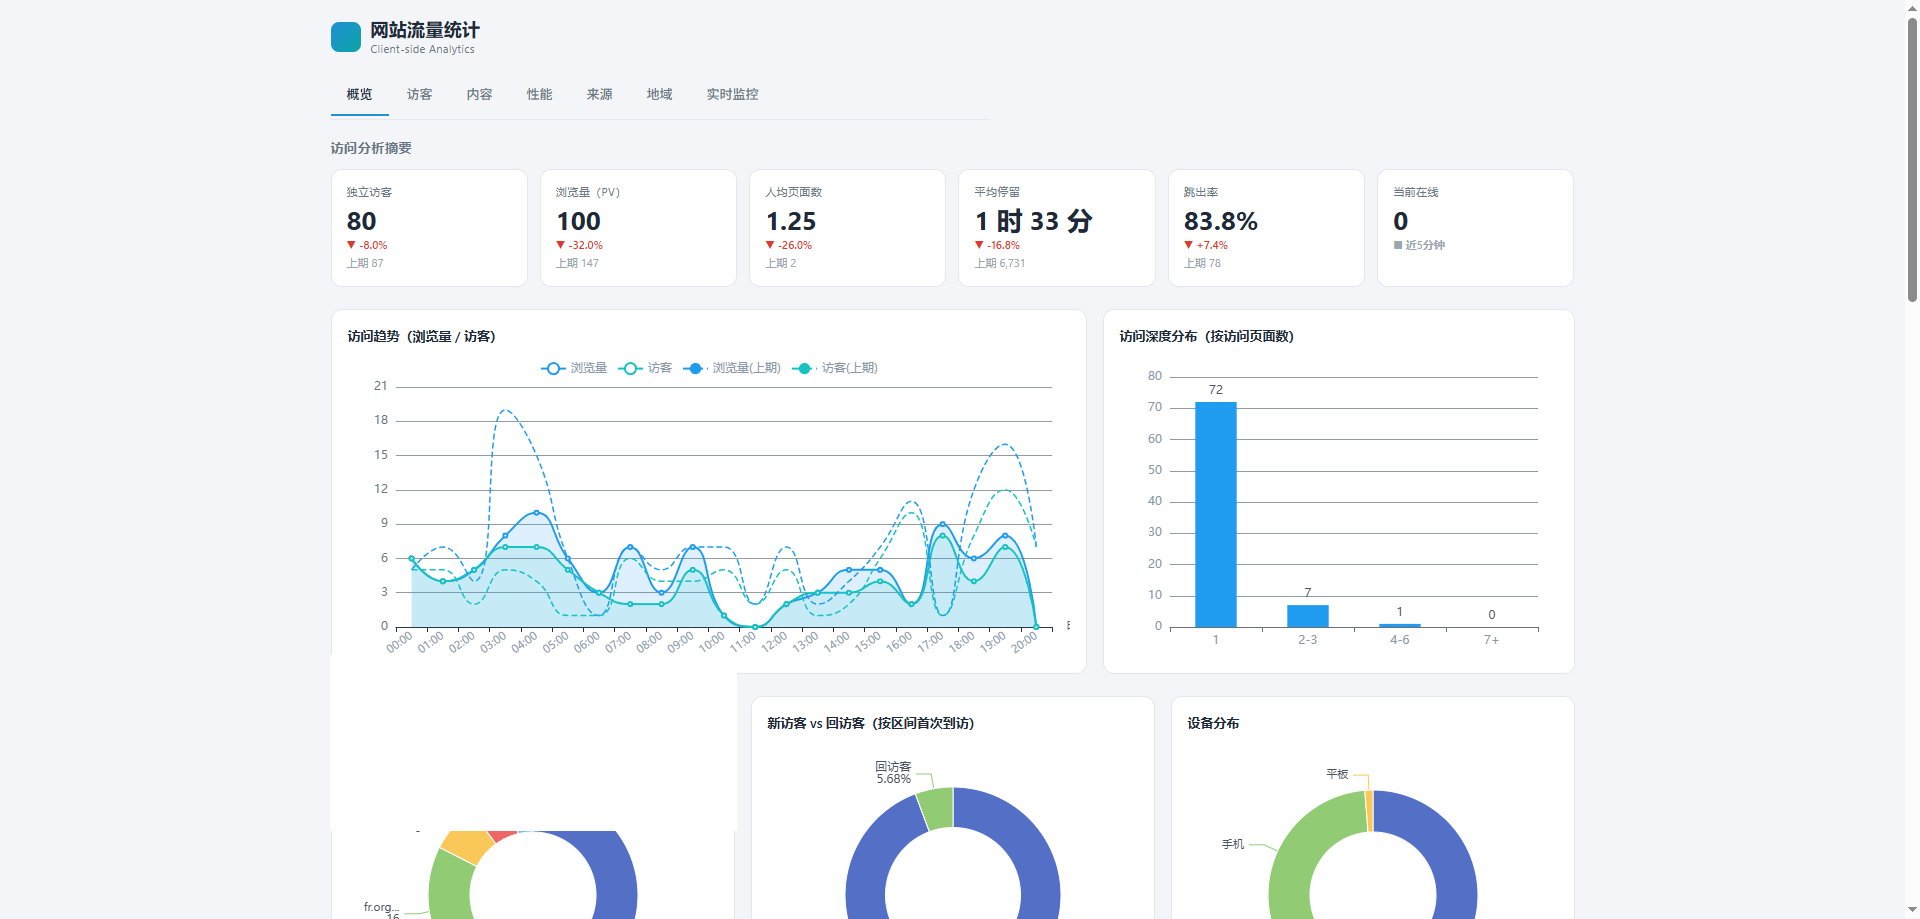This screenshot has height=919, width=1920.
Task: Click the 近5分钟 label
Action: 1419,245
